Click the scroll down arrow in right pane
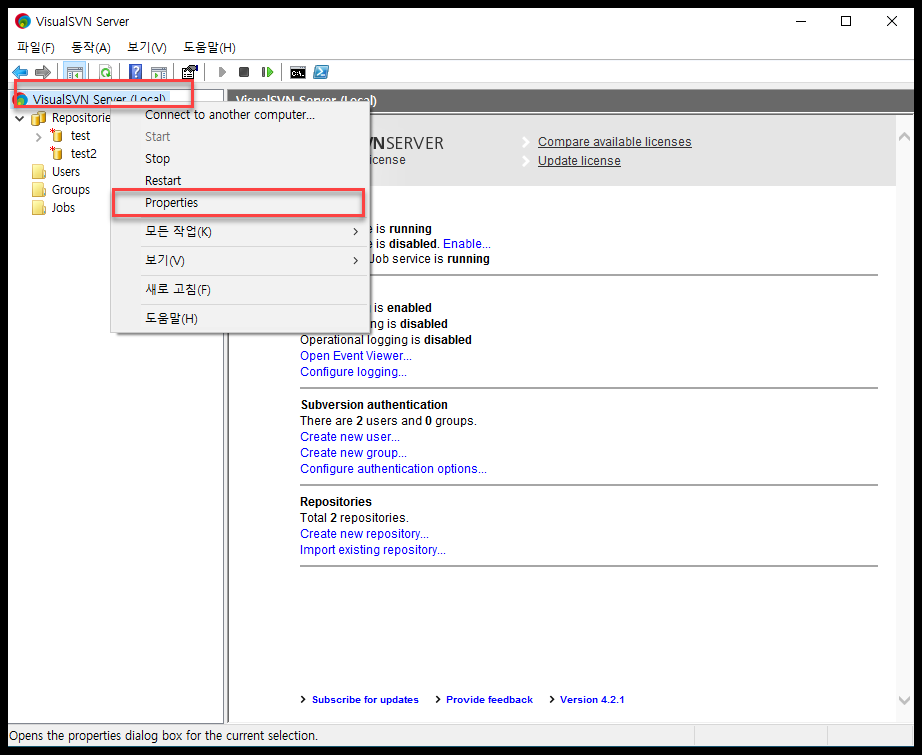Viewport: 922px width, 755px height. (x=904, y=700)
